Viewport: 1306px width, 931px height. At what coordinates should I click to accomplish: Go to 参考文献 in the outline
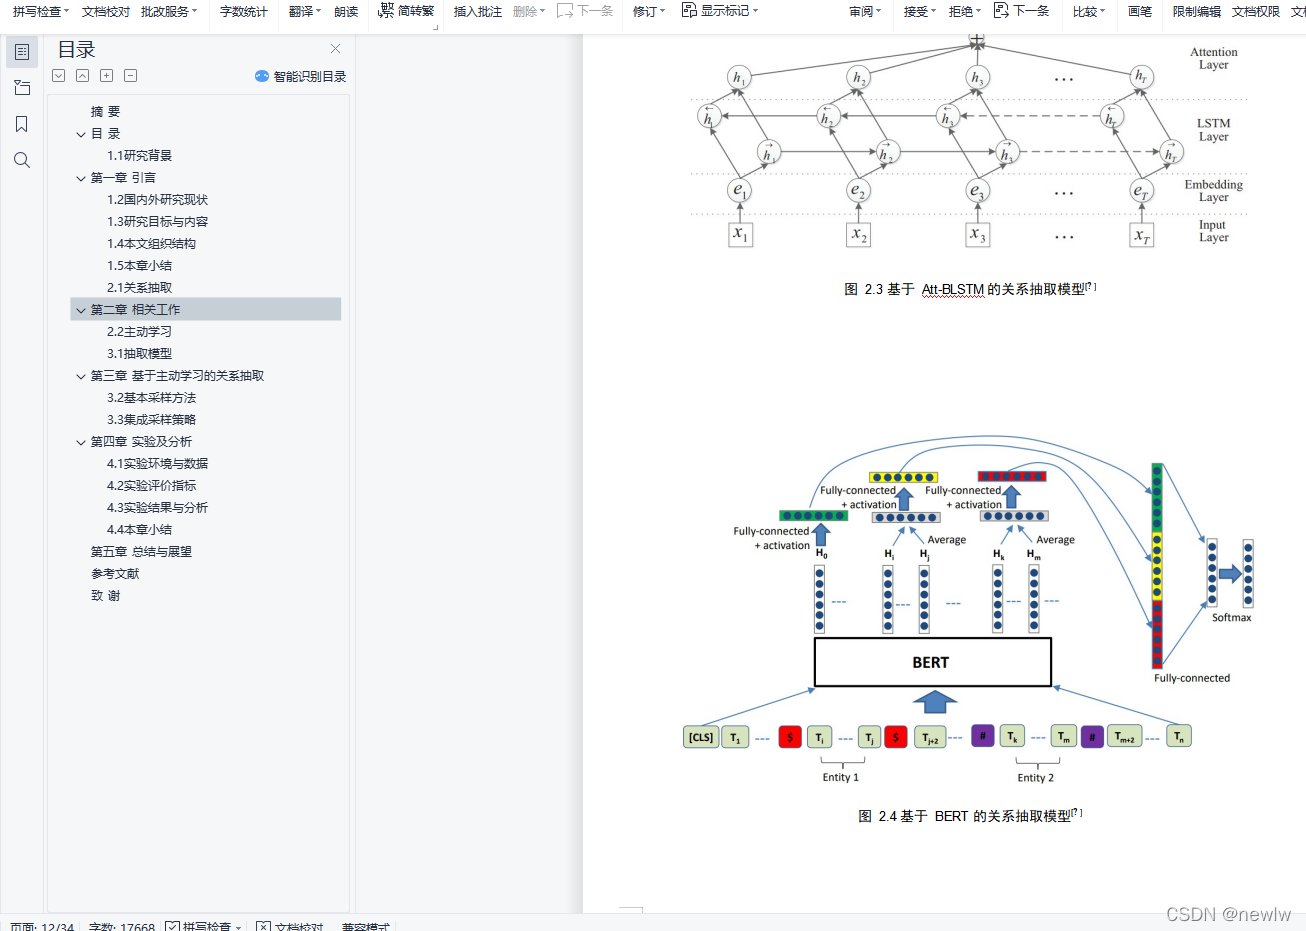tap(115, 574)
